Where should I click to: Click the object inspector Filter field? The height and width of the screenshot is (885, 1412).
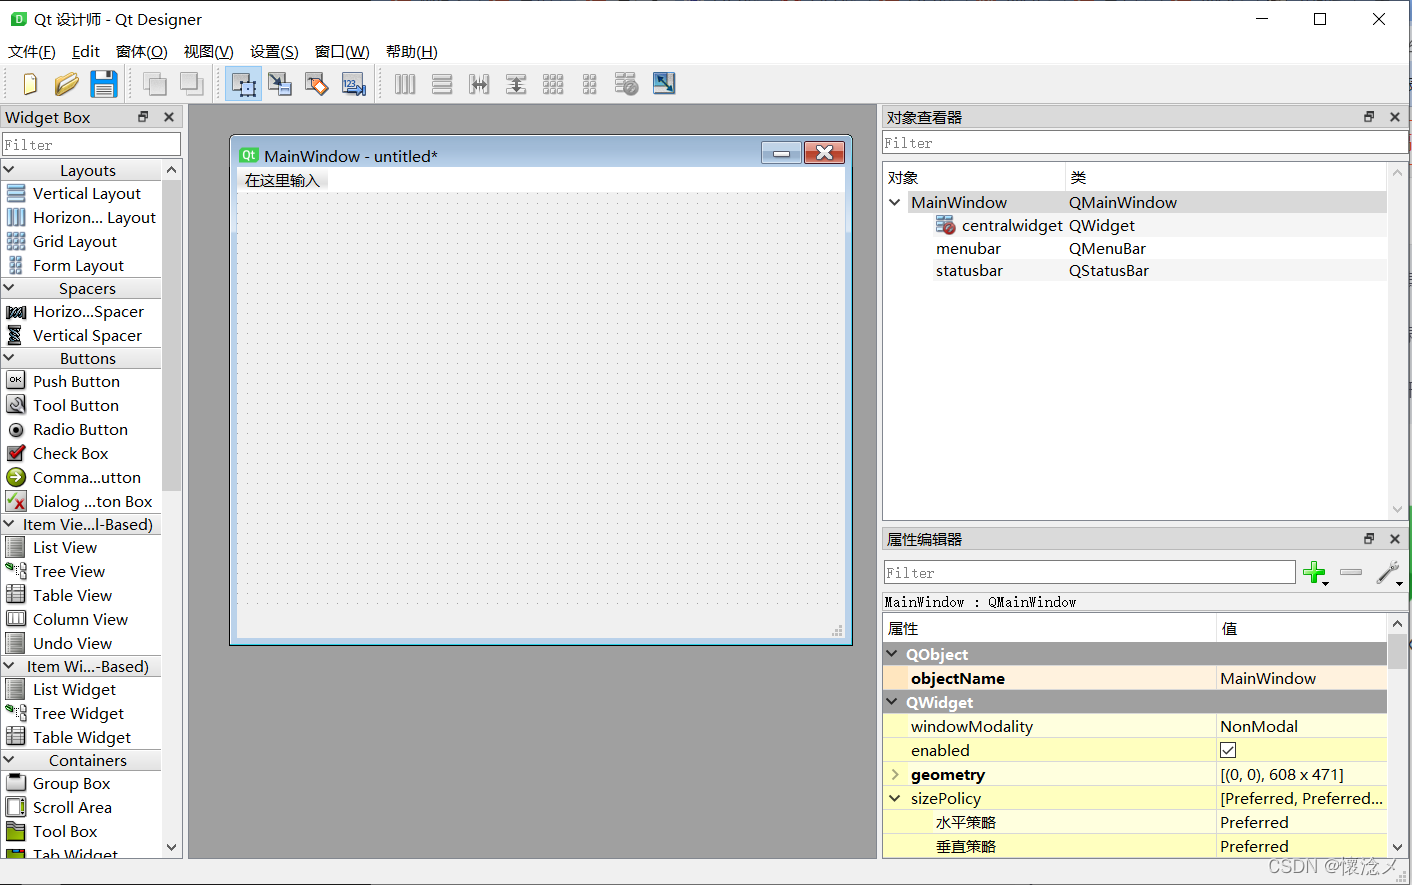(x=1144, y=143)
